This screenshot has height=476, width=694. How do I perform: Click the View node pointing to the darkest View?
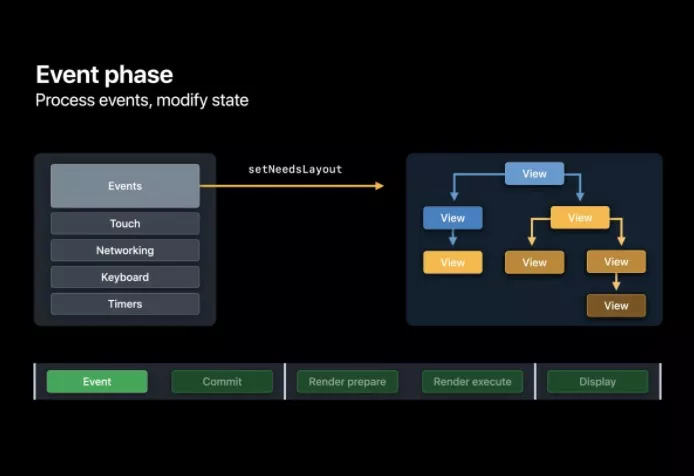(x=616, y=262)
